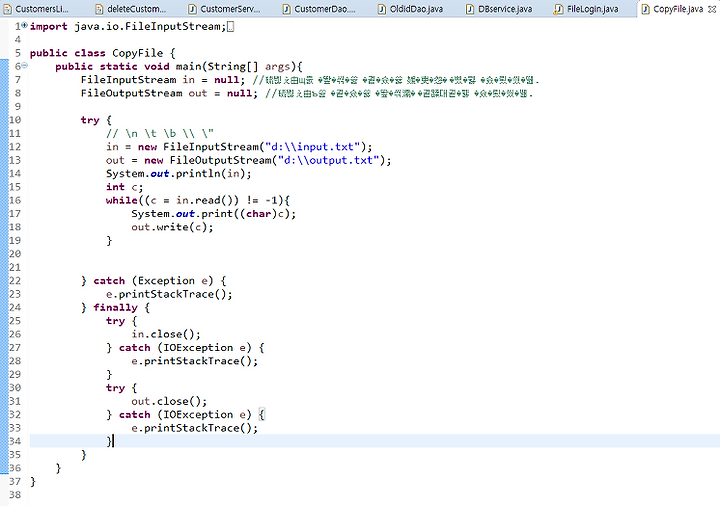Click the text 'public class CopyFile'
The image size is (720, 506).
96,53
